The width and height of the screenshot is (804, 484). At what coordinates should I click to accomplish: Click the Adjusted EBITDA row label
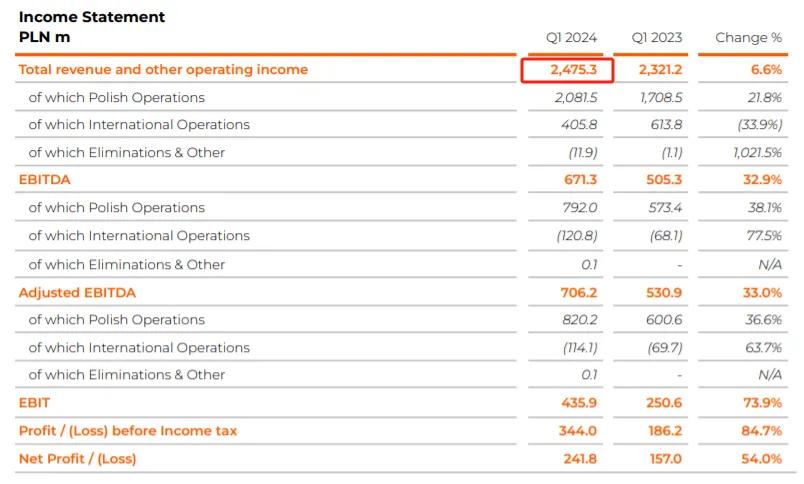point(77,293)
